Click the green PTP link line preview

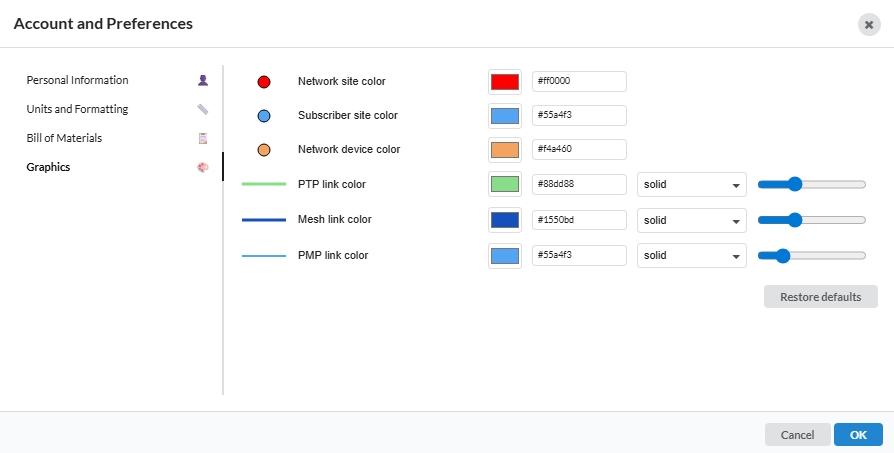264,184
